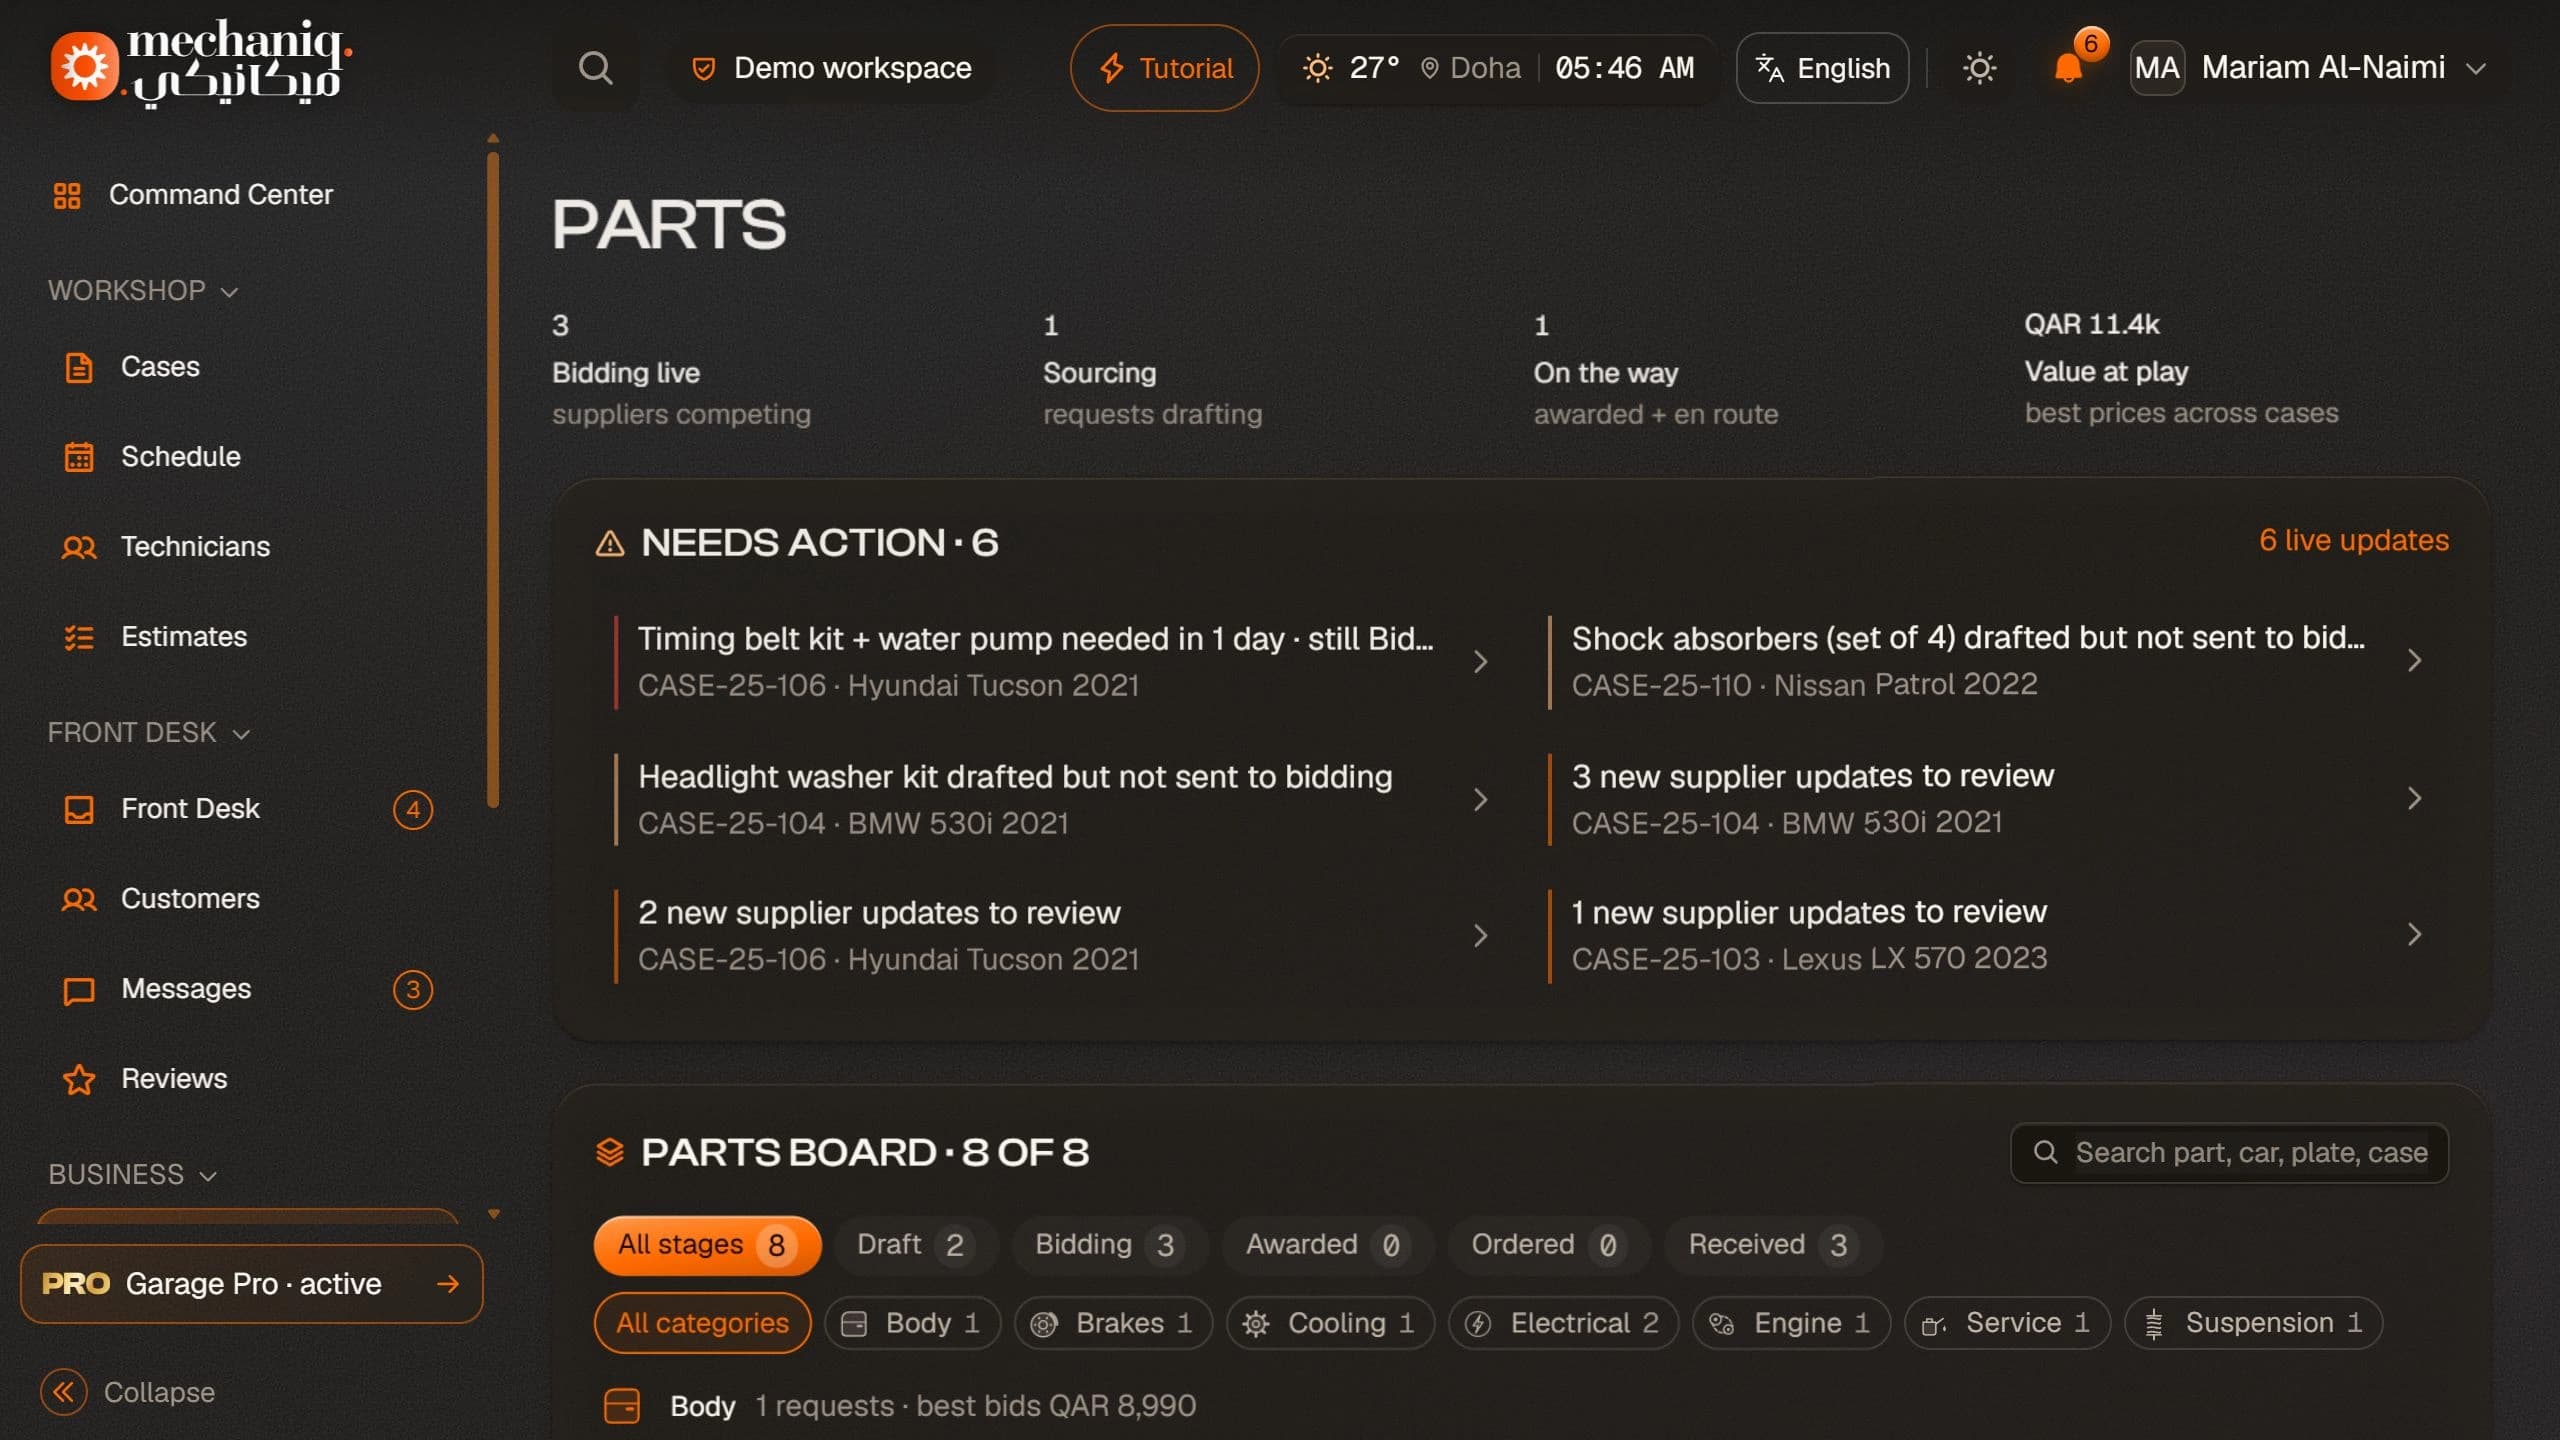Screen dimensions: 2560x1440
Task: Click the Needs Action warning triangle icon
Action: tap(610, 543)
